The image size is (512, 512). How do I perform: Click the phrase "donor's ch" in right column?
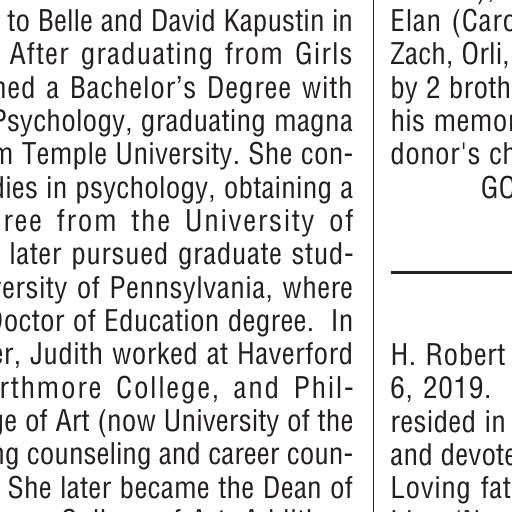coord(451,155)
